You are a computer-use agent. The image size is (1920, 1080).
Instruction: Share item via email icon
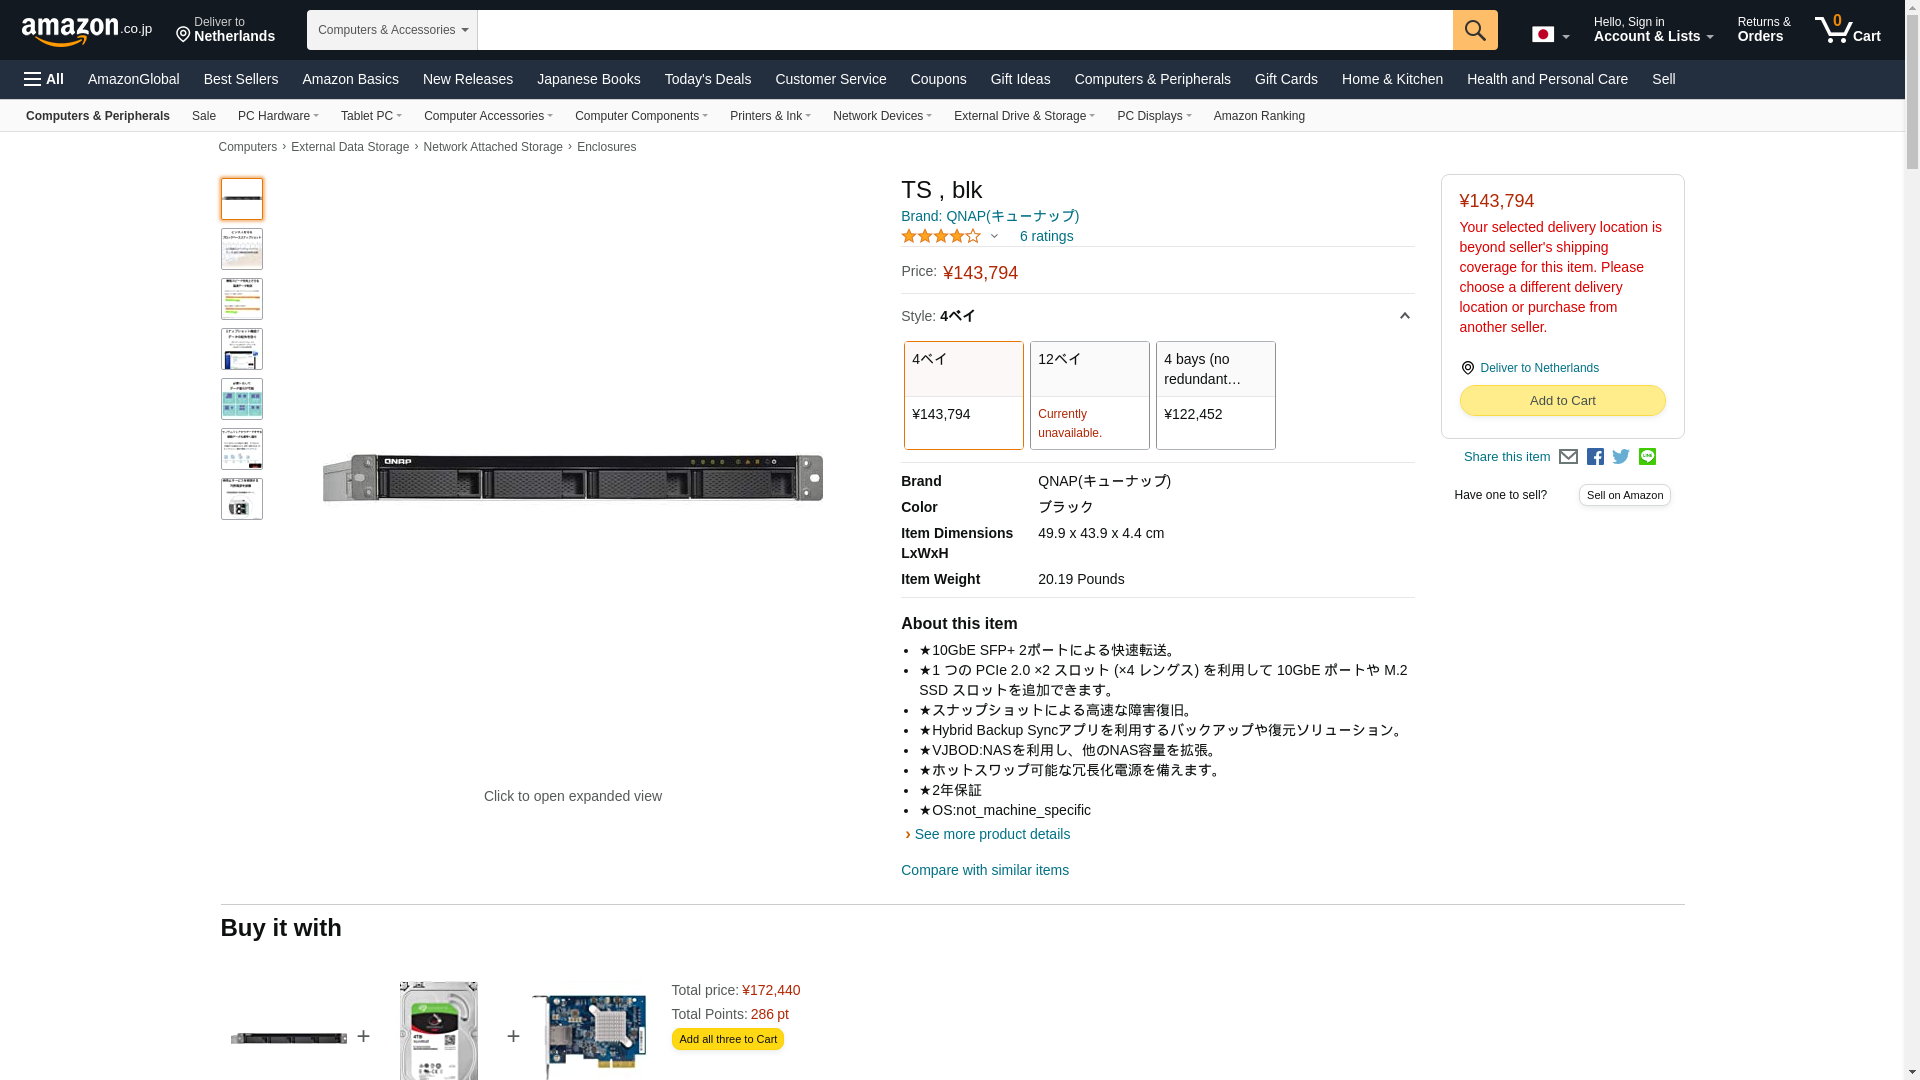[1568, 457]
